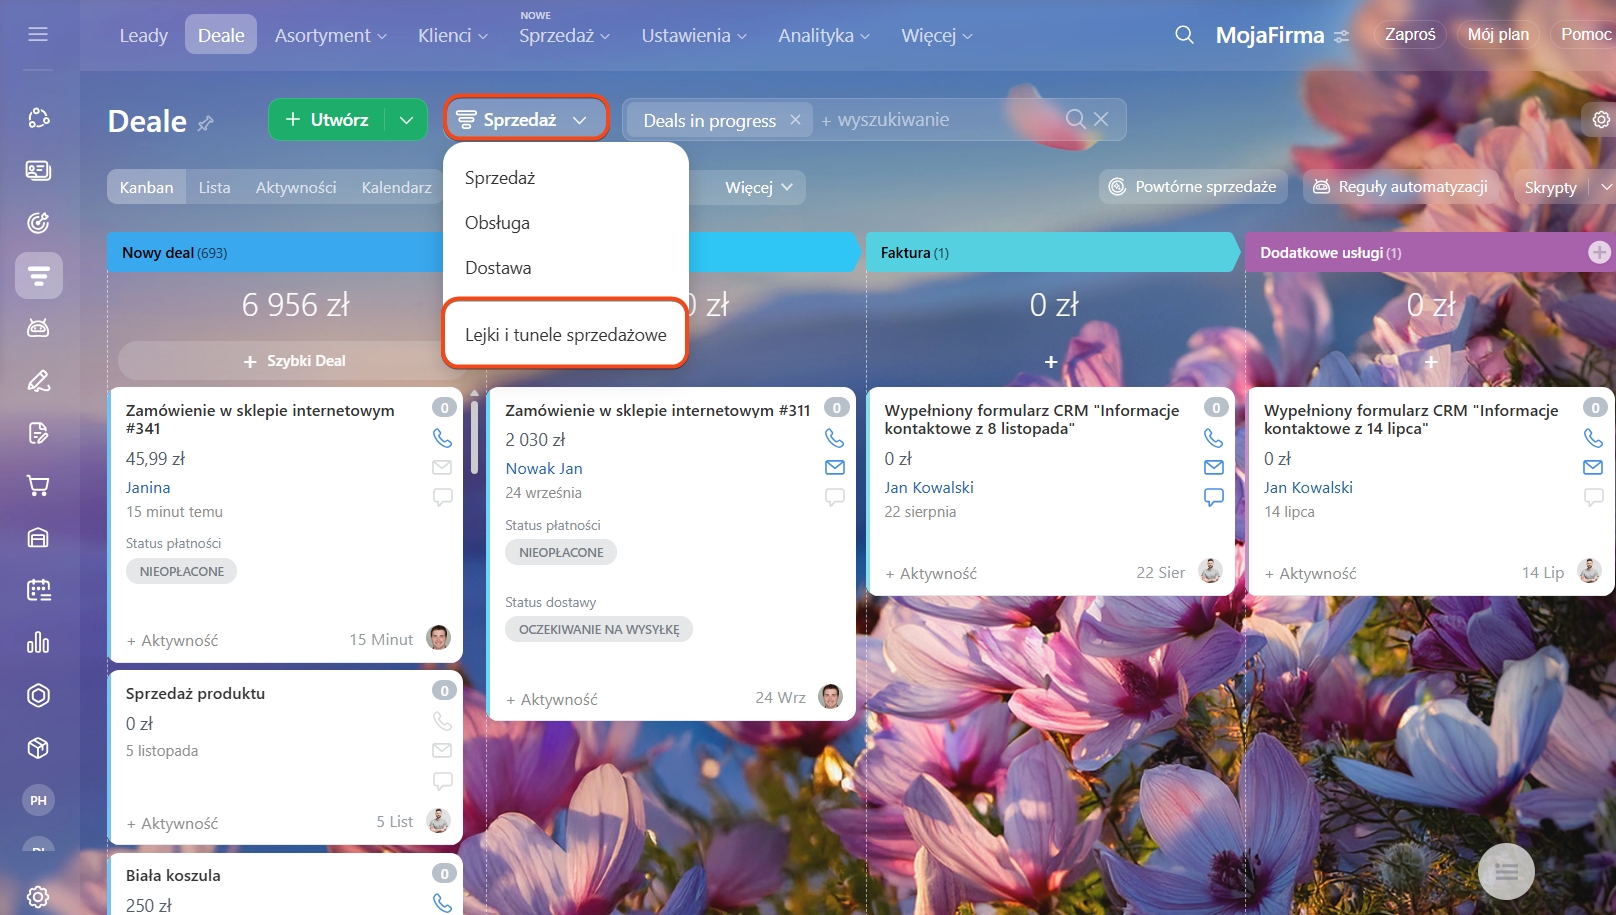
Task: Click the email icon on Nowak Jan deal
Action: coord(834,467)
